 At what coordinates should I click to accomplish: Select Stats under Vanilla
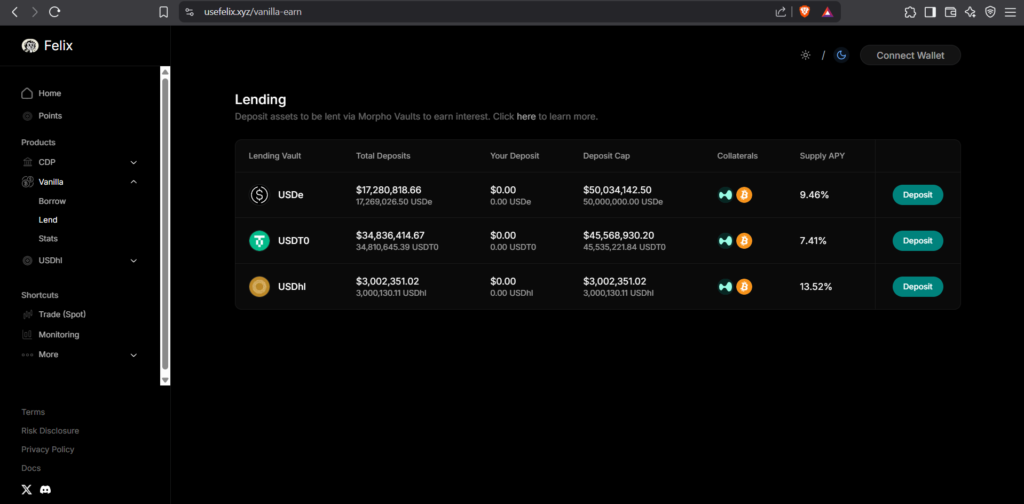coord(48,238)
